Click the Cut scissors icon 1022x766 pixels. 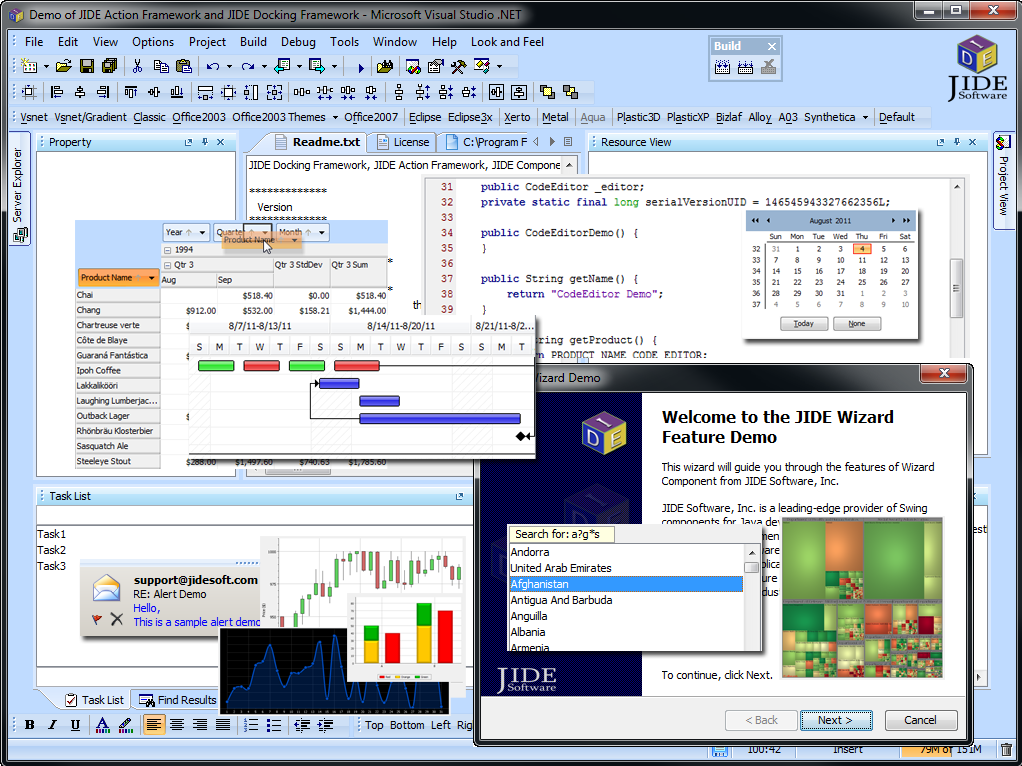[136, 67]
